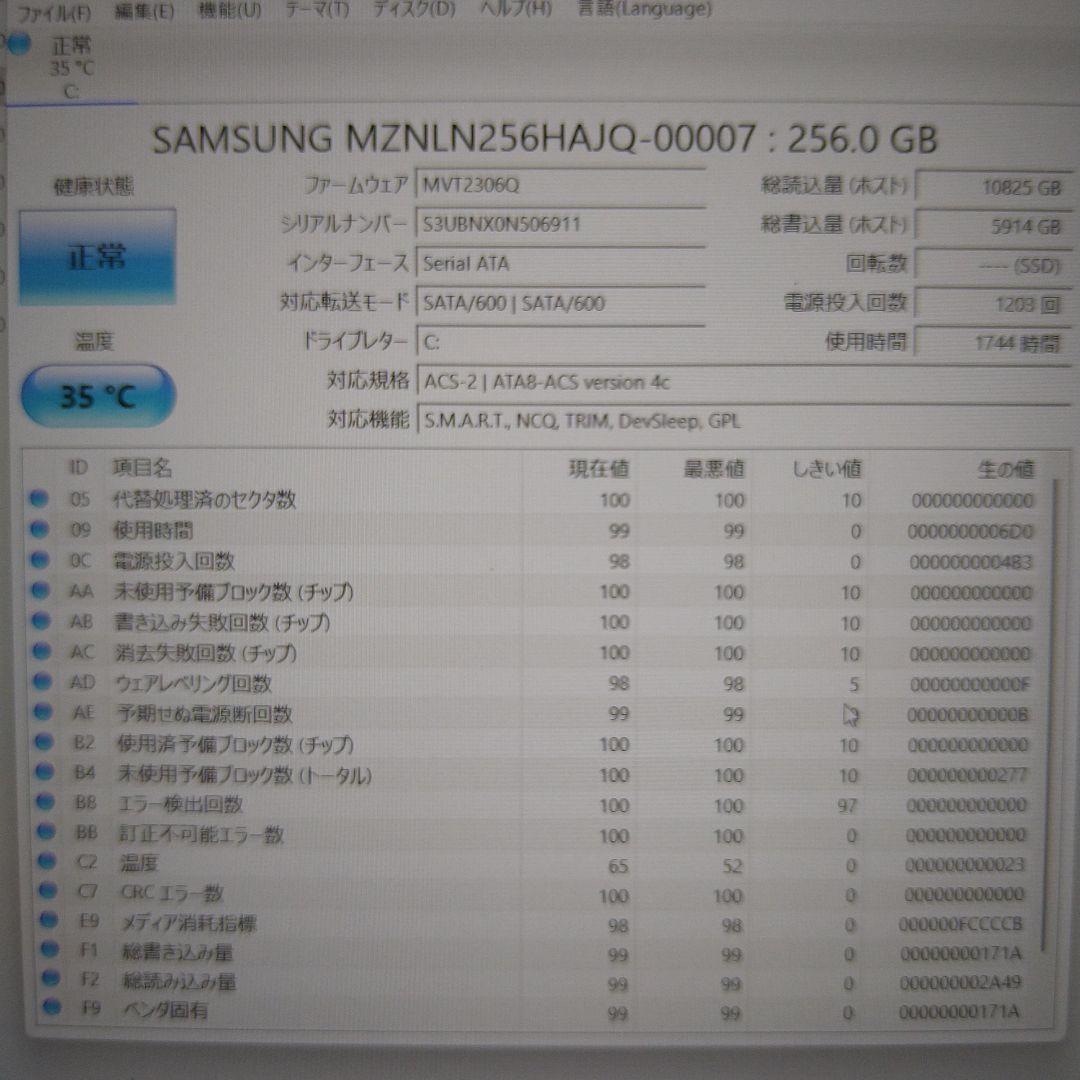
Task: Select the ベンダ固有 attribute name
Action: coord(165,1010)
